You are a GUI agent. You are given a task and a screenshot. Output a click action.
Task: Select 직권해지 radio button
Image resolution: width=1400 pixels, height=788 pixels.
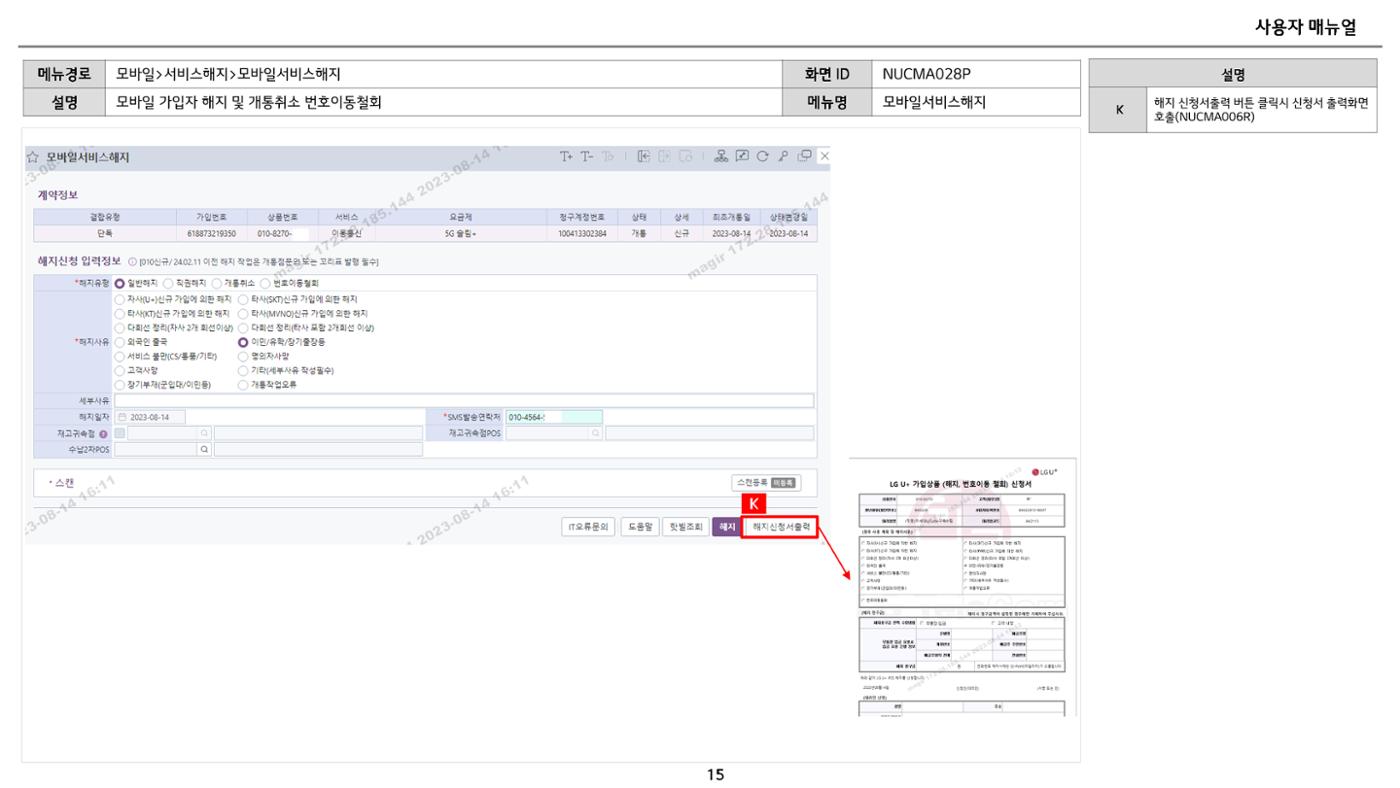[x=167, y=284]
